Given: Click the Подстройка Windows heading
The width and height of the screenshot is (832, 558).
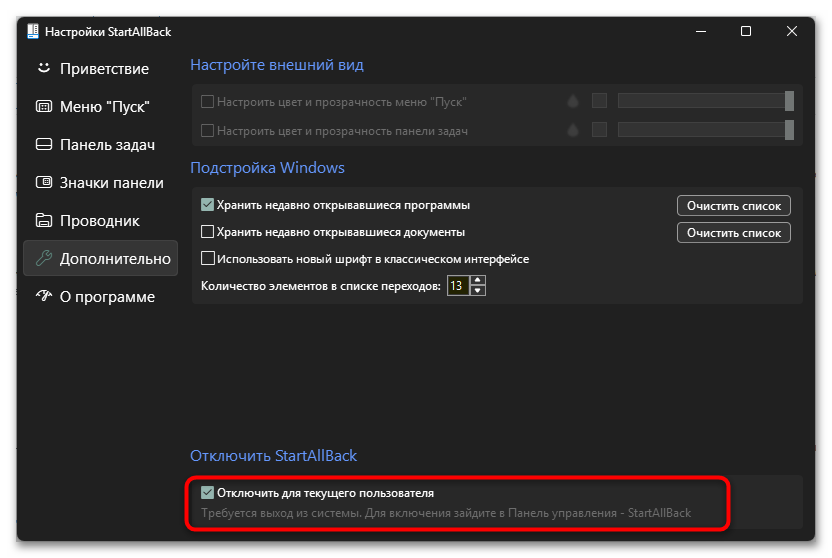Looking at the screenshot, I should (267, 168).
